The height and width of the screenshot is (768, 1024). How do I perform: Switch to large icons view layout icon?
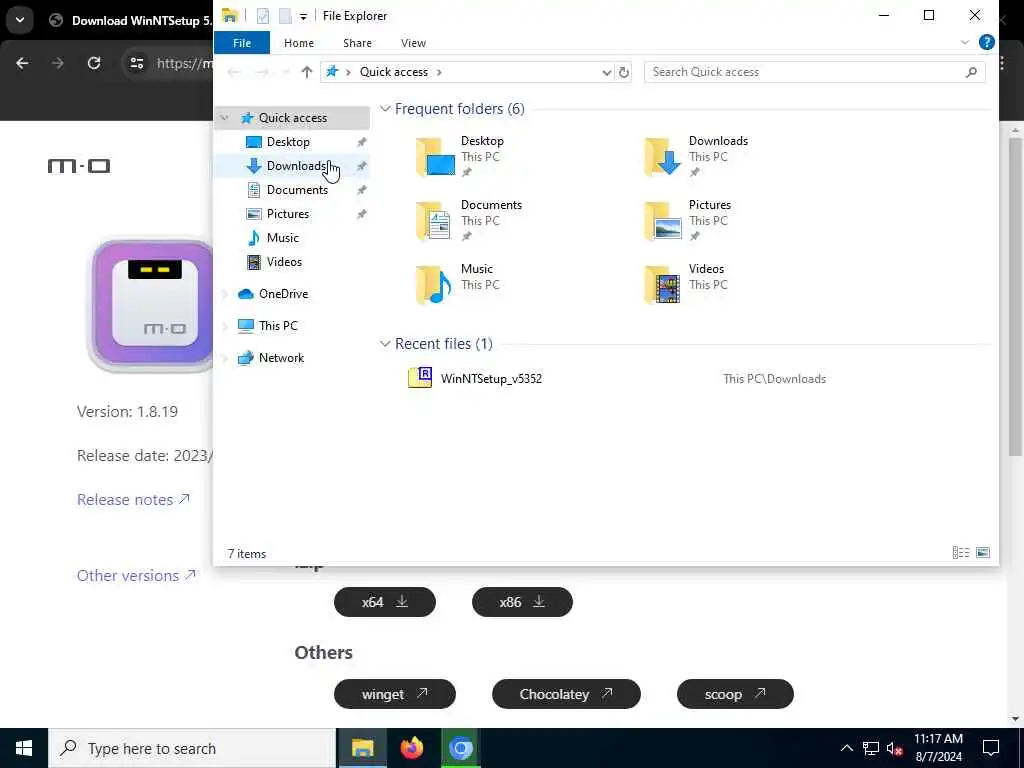(983, 553)
